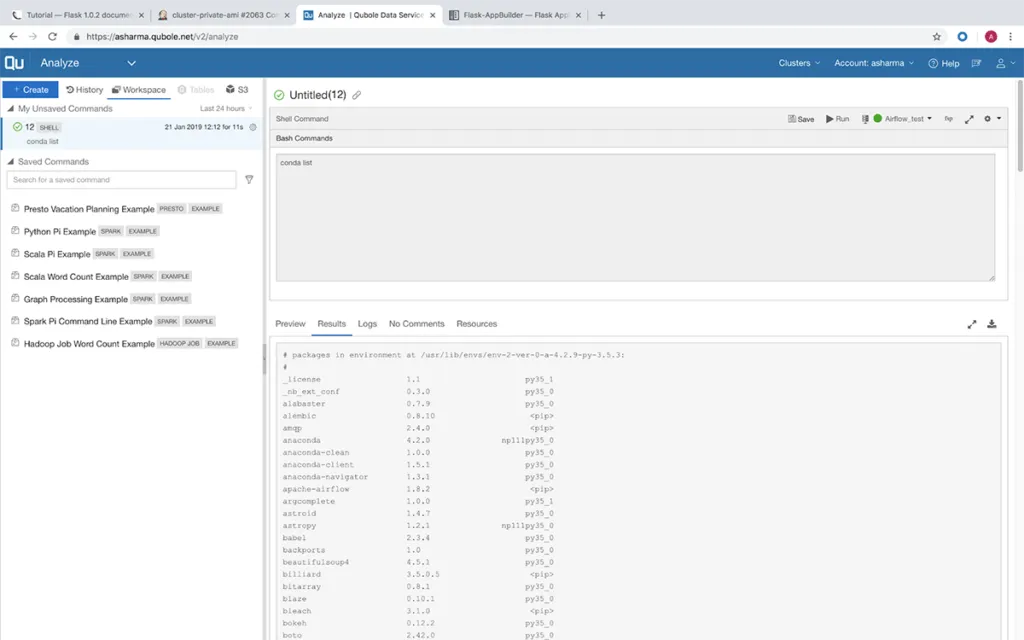This screenshot has height=640, width=1024.
Task: Bookmark this page with the star icon
Action: (x=936, y=37)
